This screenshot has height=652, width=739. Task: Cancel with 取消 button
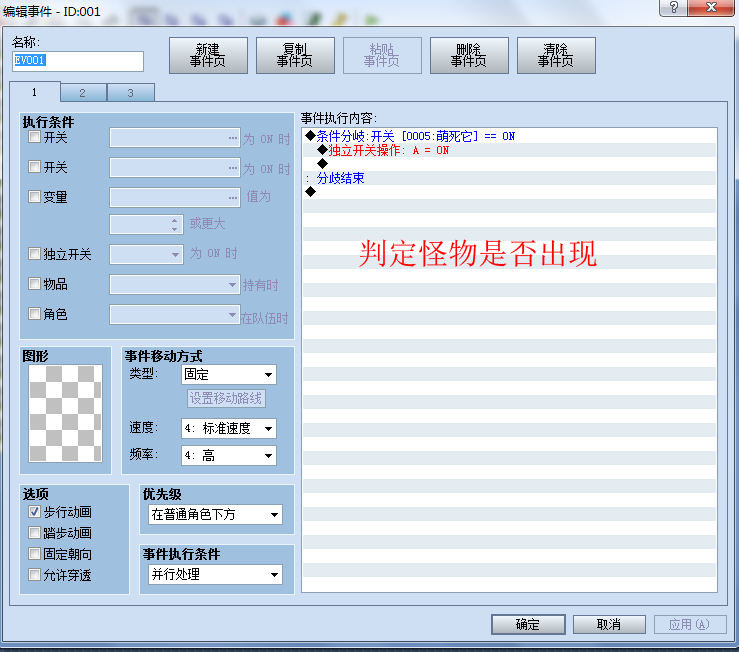pos(609,624)
